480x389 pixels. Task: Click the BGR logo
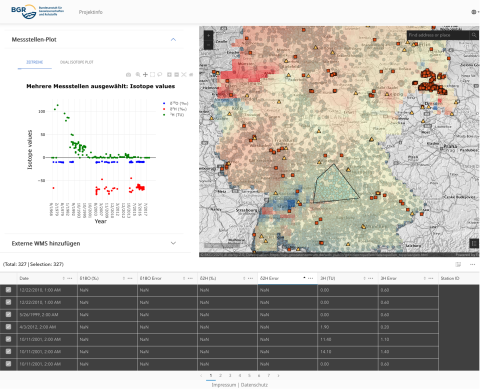[37, 11]
